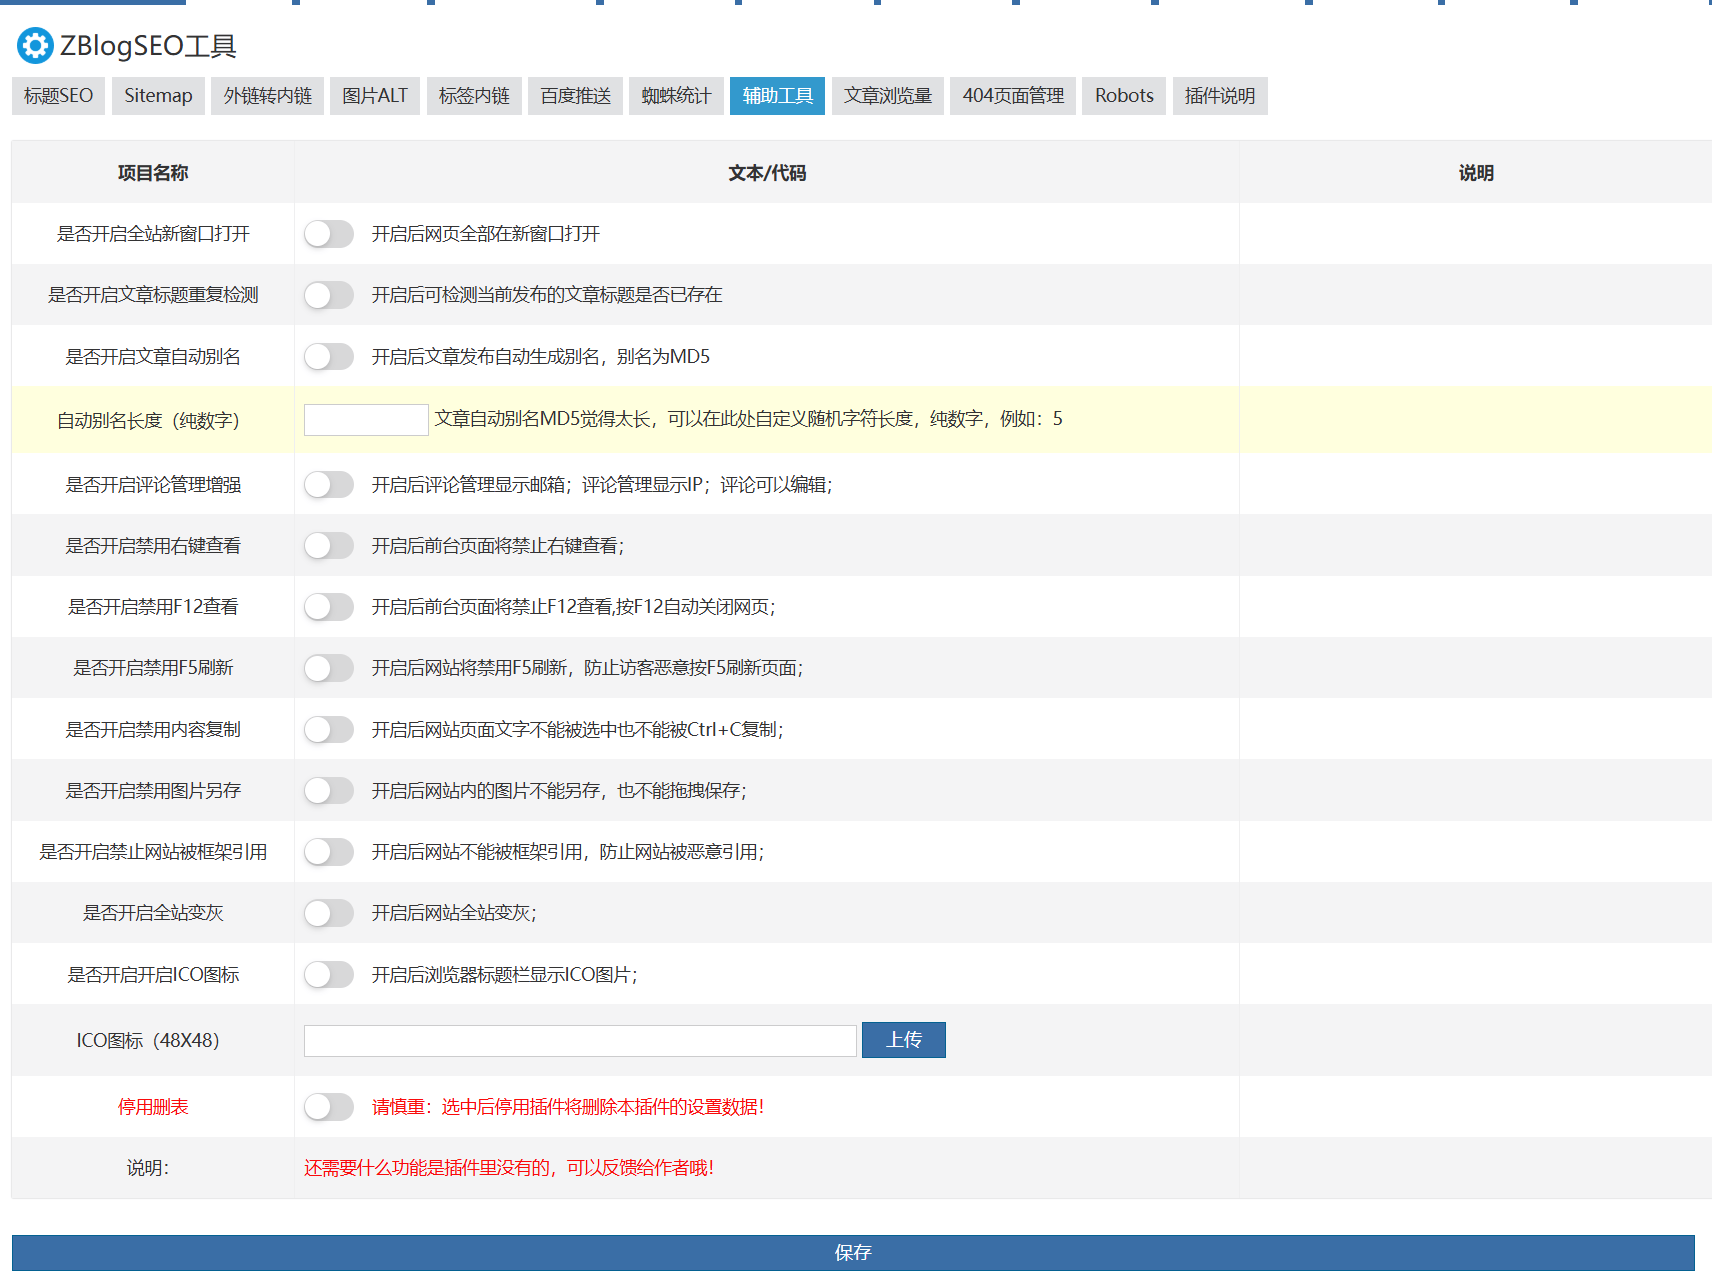1712x1278 pixels.
Task: Open the 标题SEO tab
Action: [58, 96]
